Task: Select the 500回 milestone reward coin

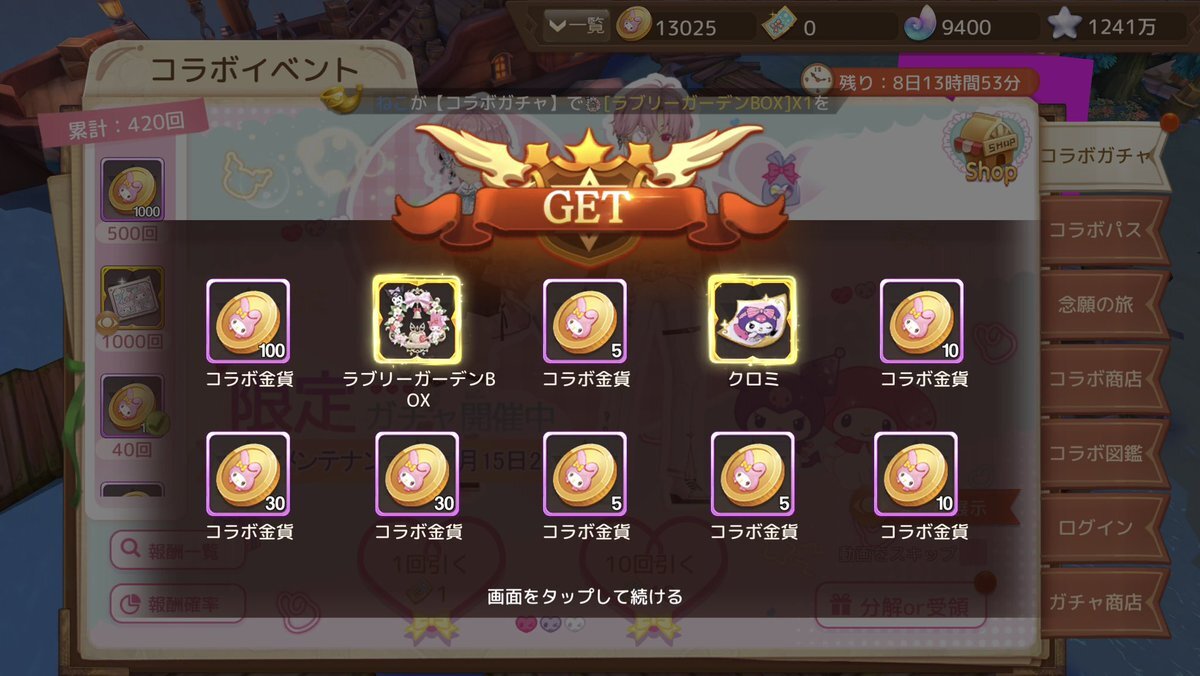Action: (133, 190)
